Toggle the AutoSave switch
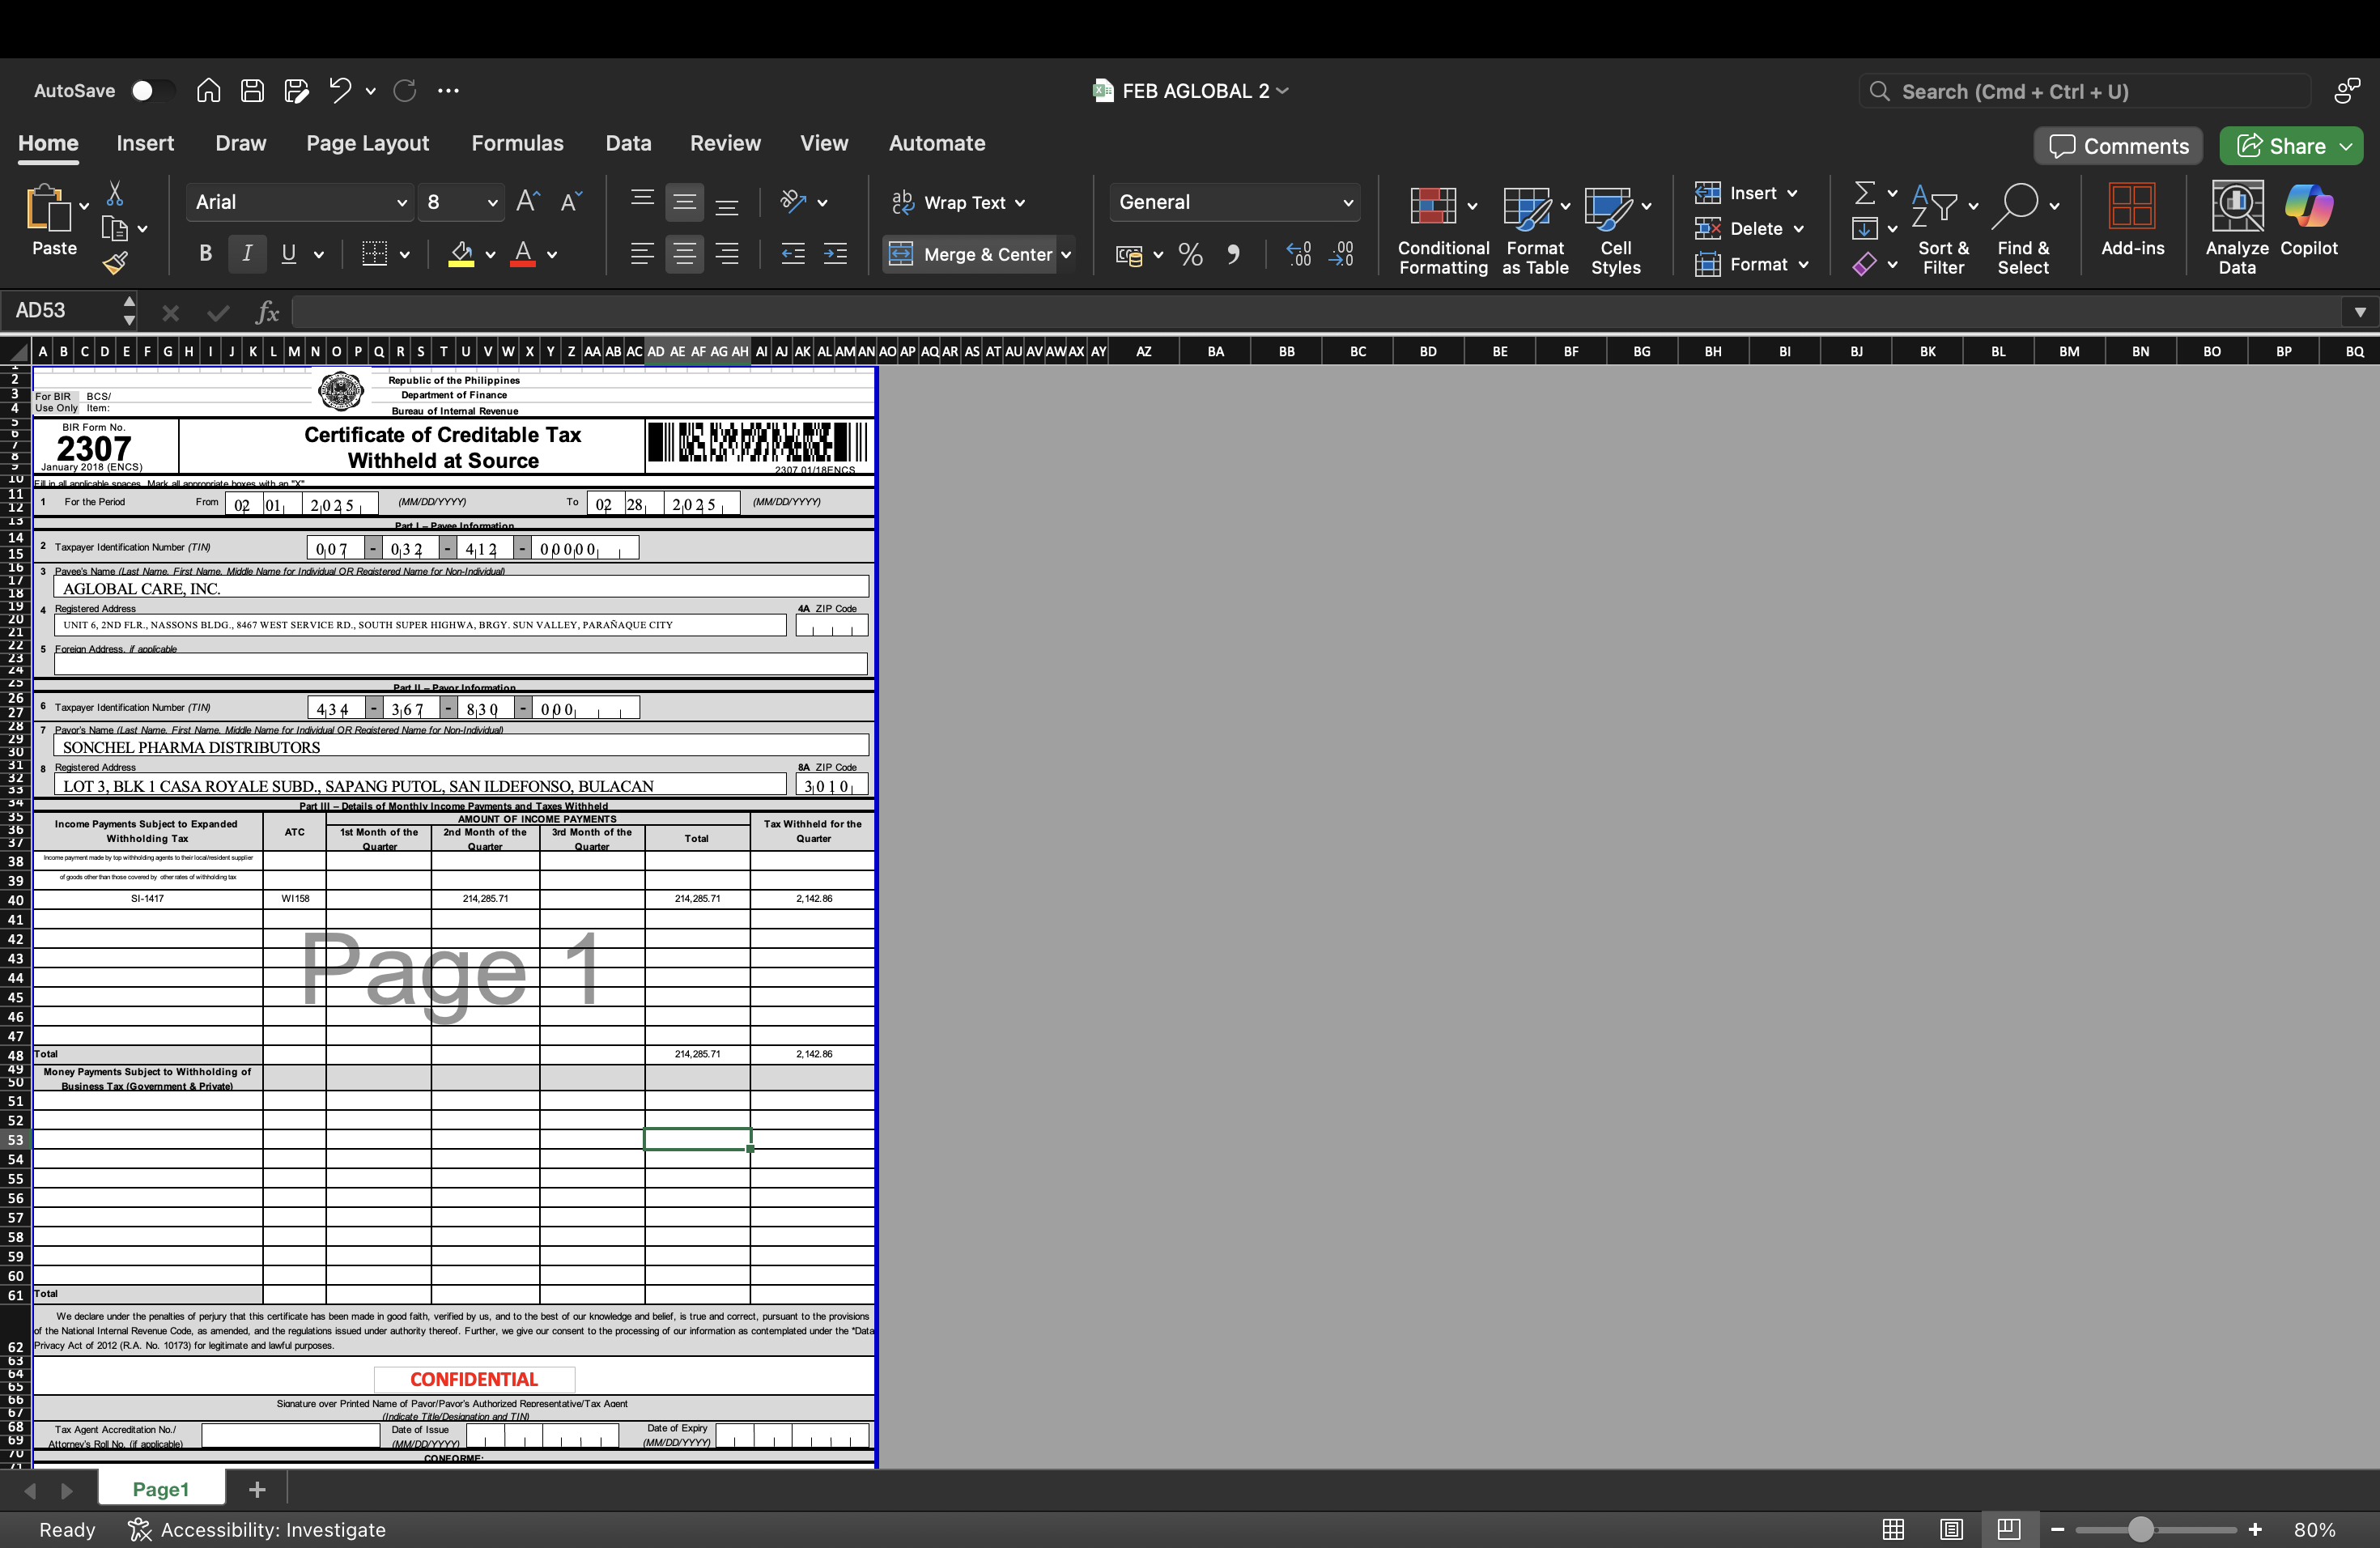2380x1548 pixels. [152, 91]
